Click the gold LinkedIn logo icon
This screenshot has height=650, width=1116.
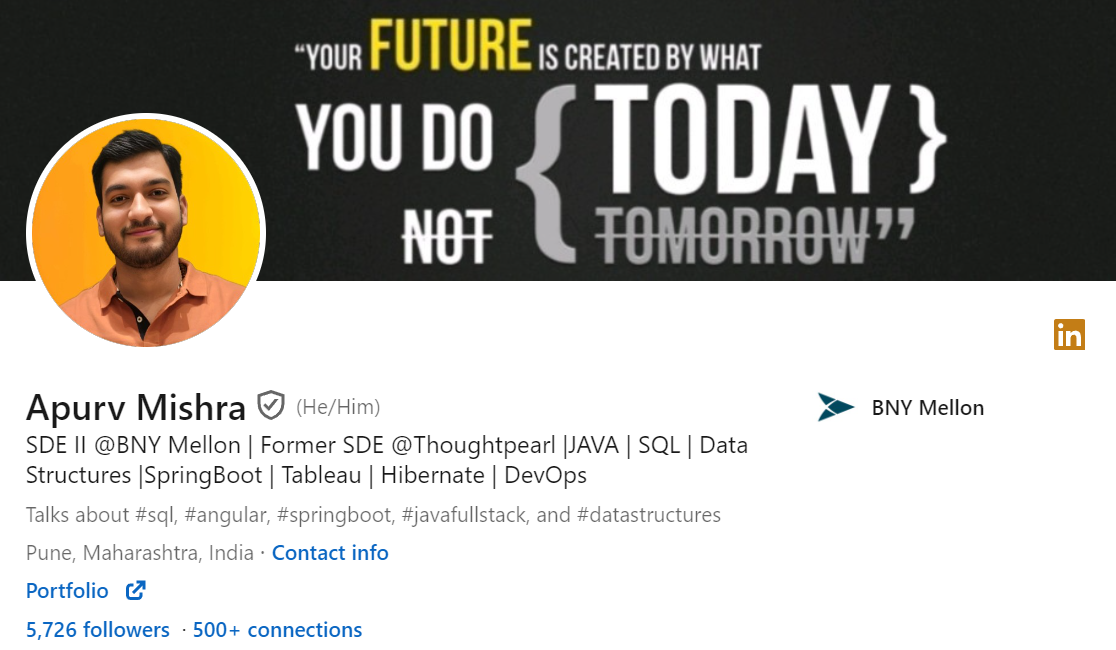click(1069, 335)
